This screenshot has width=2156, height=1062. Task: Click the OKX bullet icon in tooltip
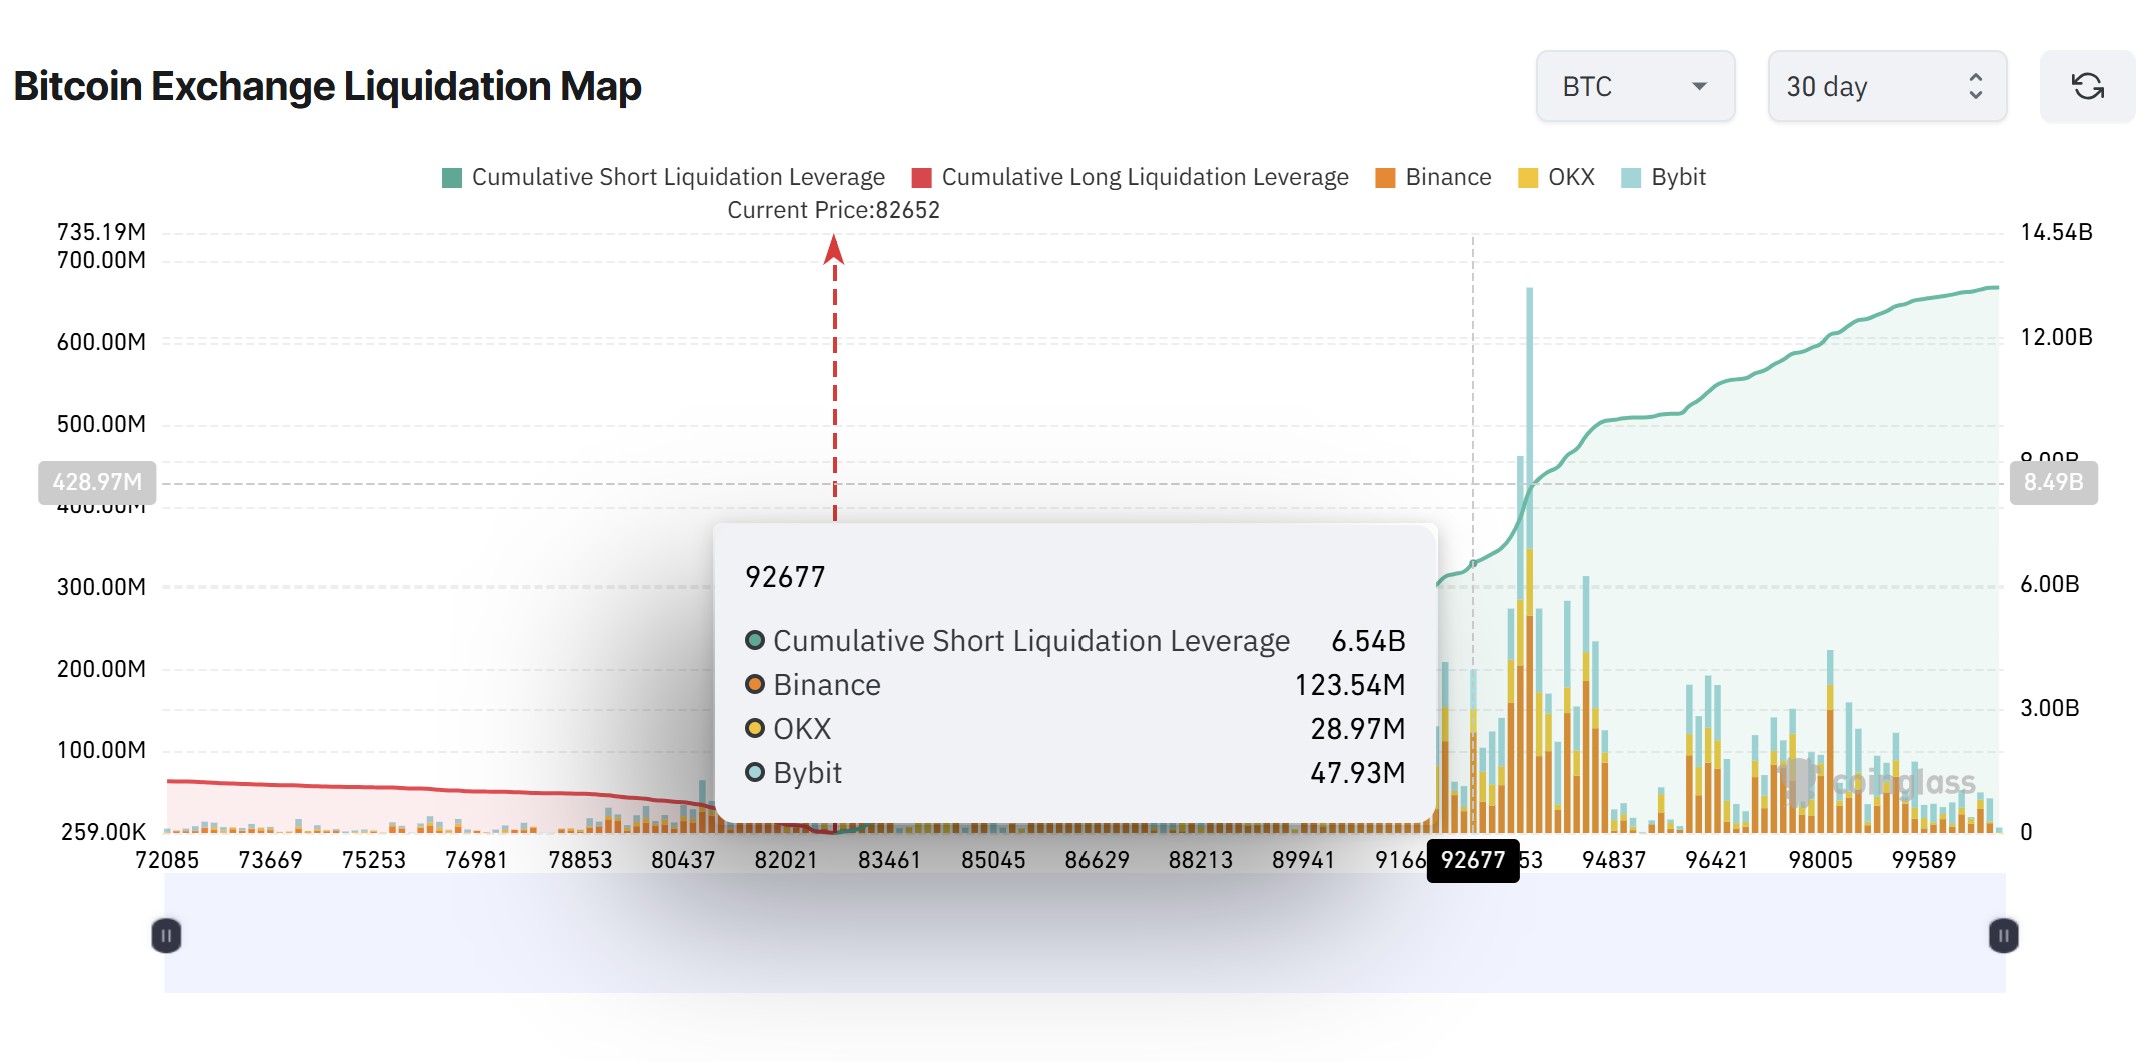(x=753, y=729)
